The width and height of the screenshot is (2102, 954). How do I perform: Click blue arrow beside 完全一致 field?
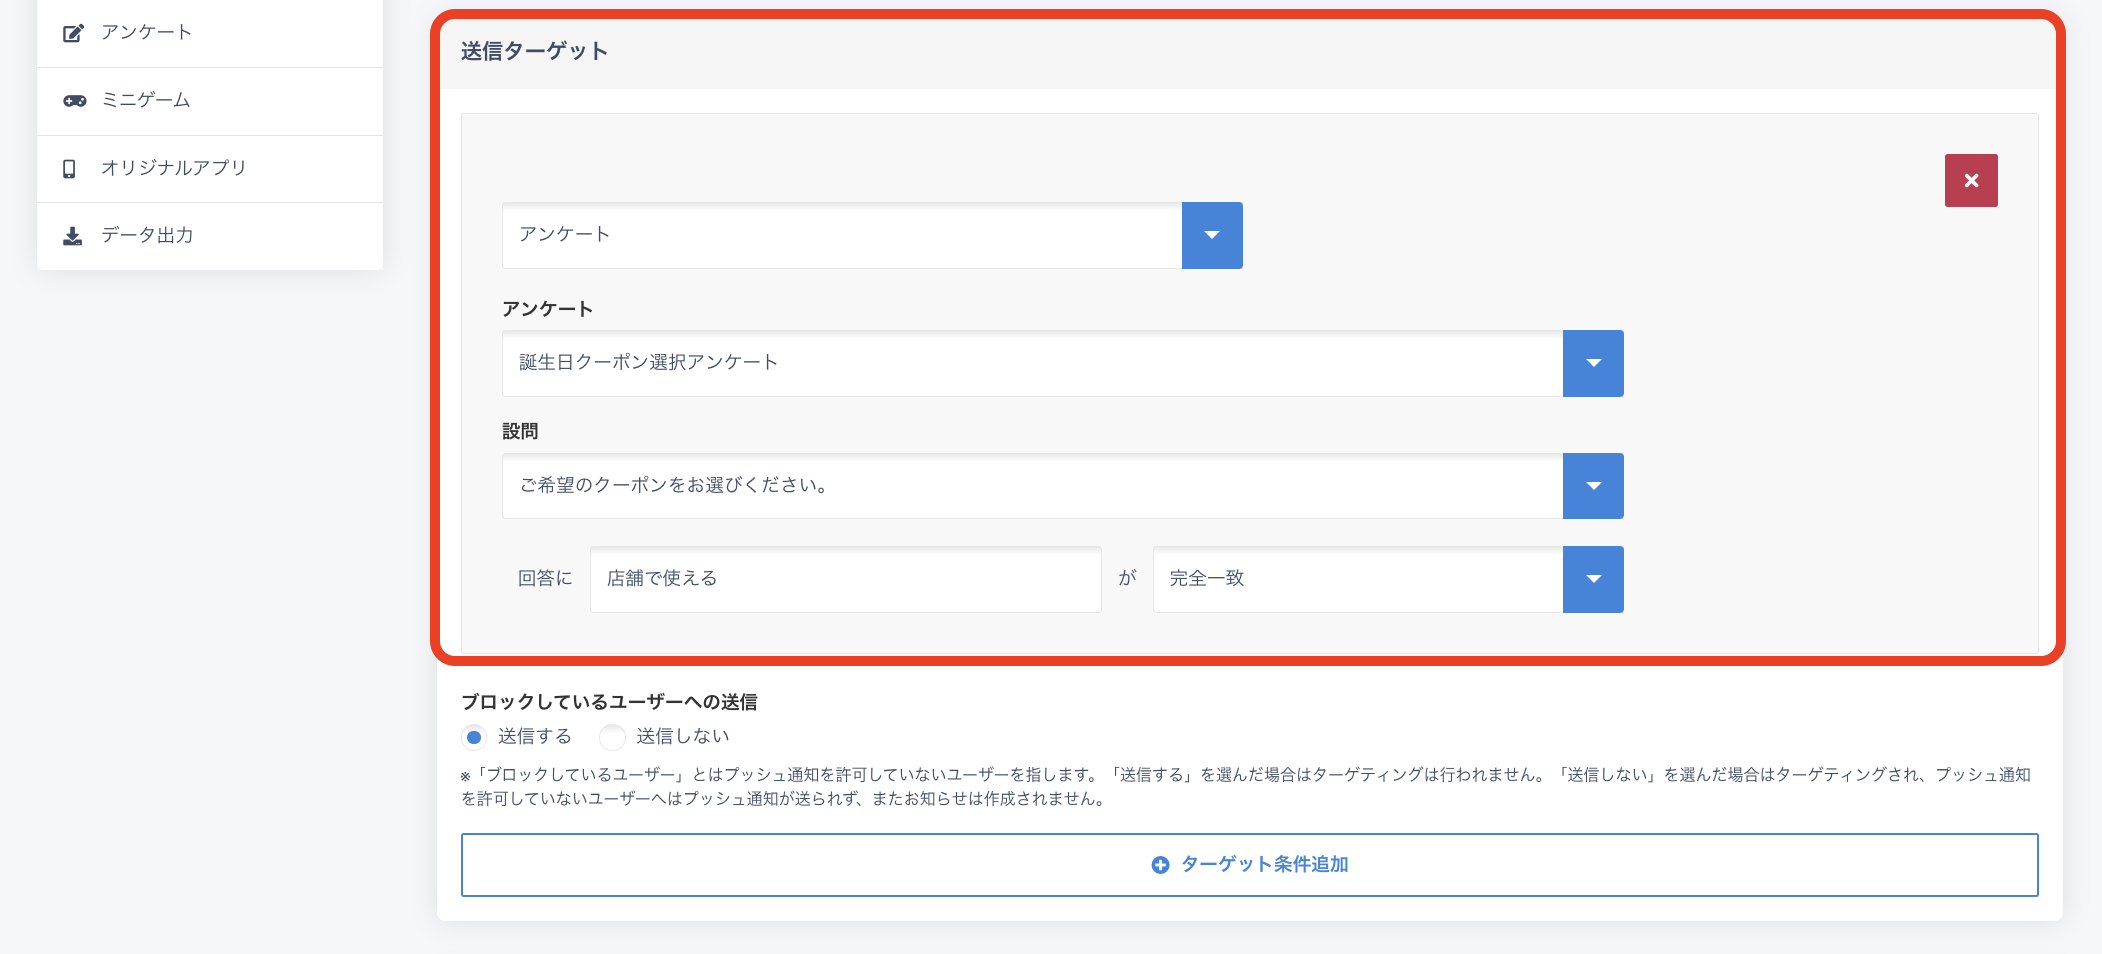coord(1593,579)
